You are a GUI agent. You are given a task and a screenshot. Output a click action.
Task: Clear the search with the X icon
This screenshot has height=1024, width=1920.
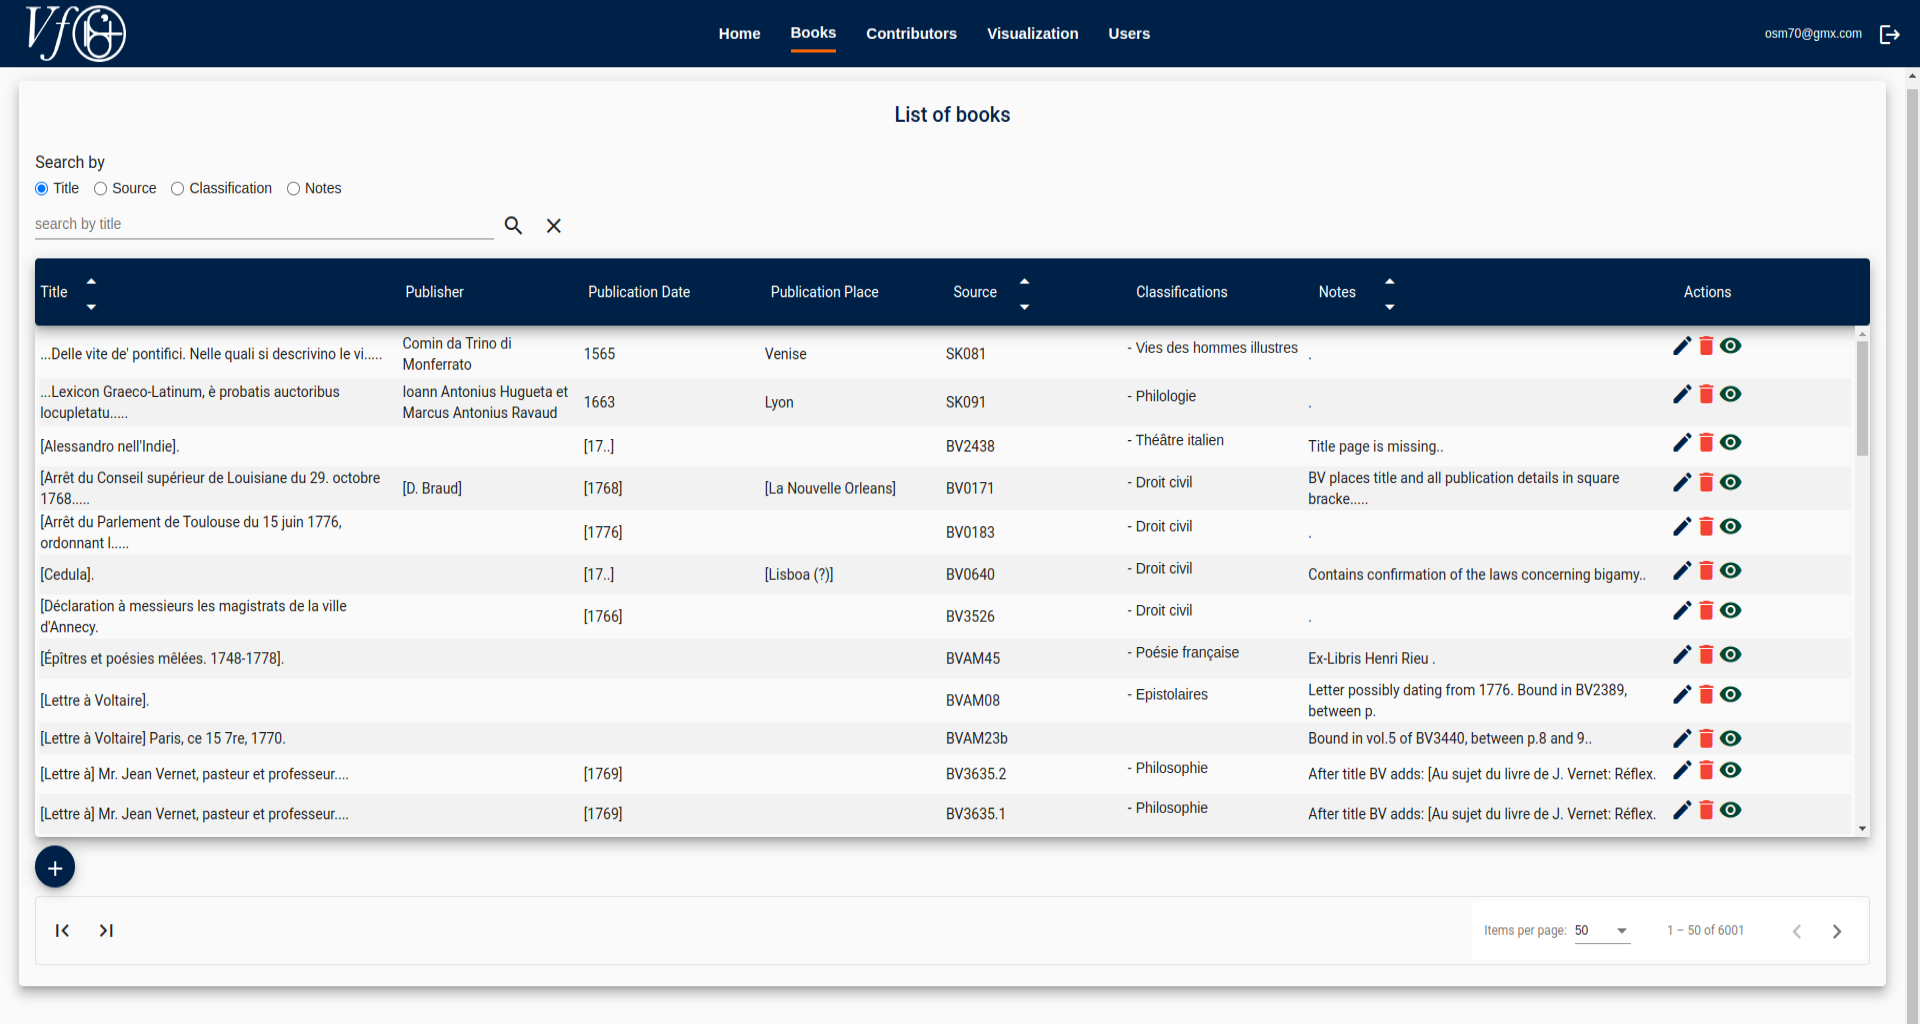tap(553, 226)
